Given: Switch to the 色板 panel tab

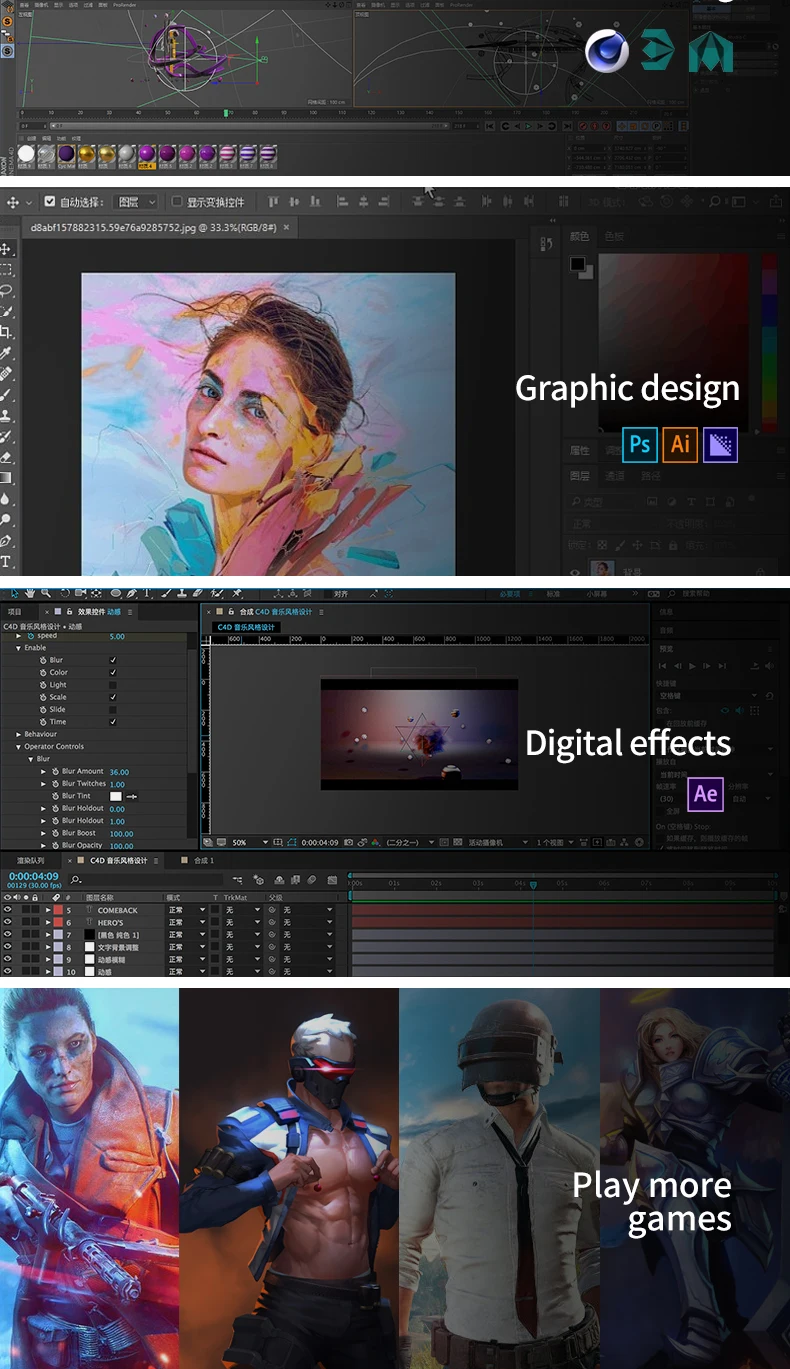Looking at the screenshot, I should click(614, 236).
